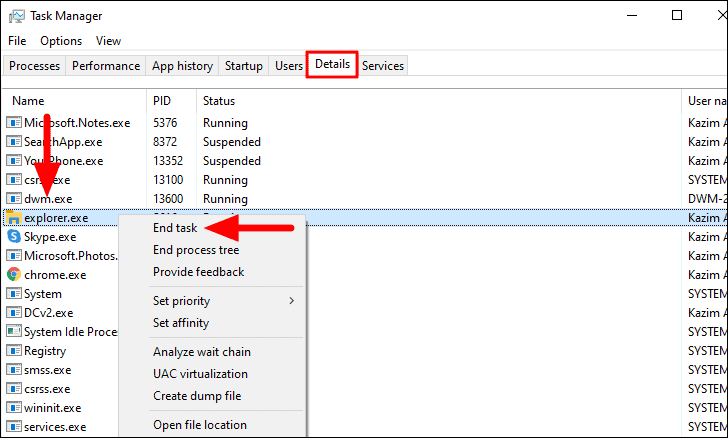728x438 pixels.
Task: Click the smss.exe process icon
Action: point(14,370)
